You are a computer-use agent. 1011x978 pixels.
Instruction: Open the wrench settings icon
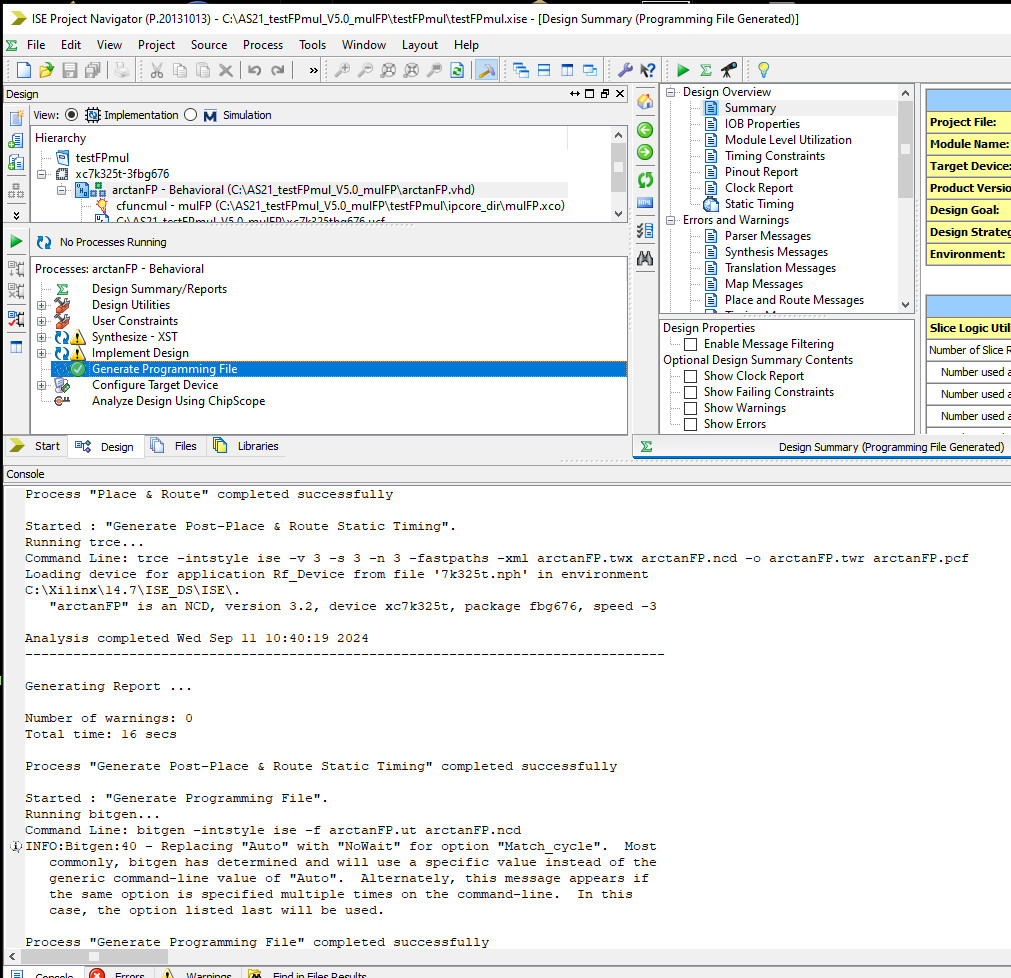[x=625, y=70]
